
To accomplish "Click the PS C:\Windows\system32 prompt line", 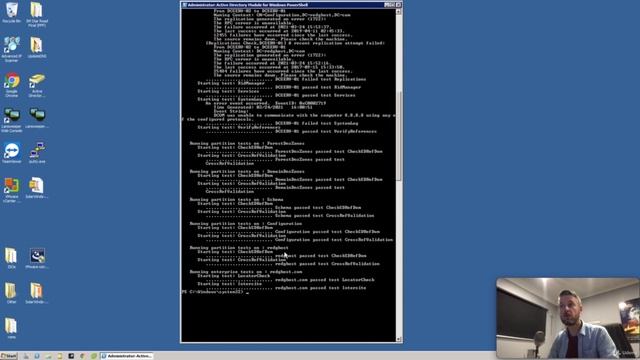I will [x=215, y=292].
